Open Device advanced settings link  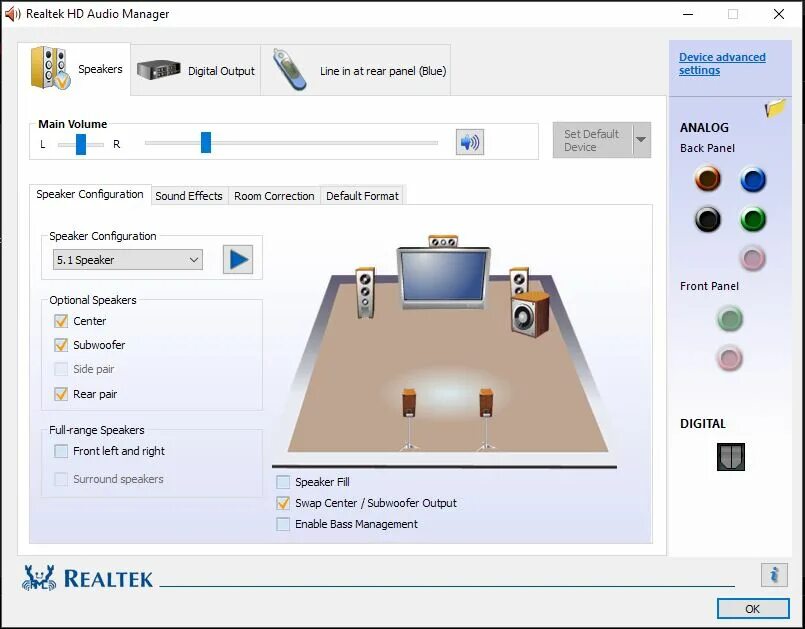[x=722, y=64]
